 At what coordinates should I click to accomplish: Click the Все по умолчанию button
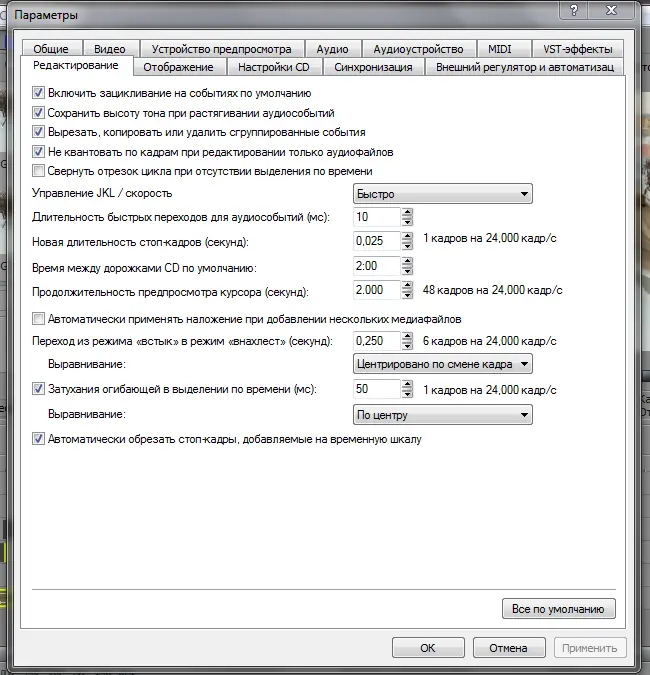pos(559,609)
